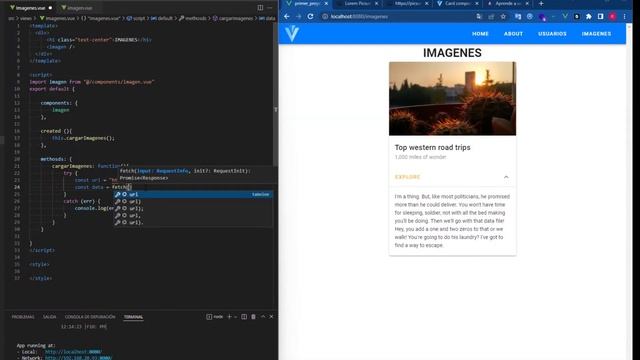Click the browser back arrow
This screenshot has width=640, height=360.
pyautogui.click(x=287, y=16)
